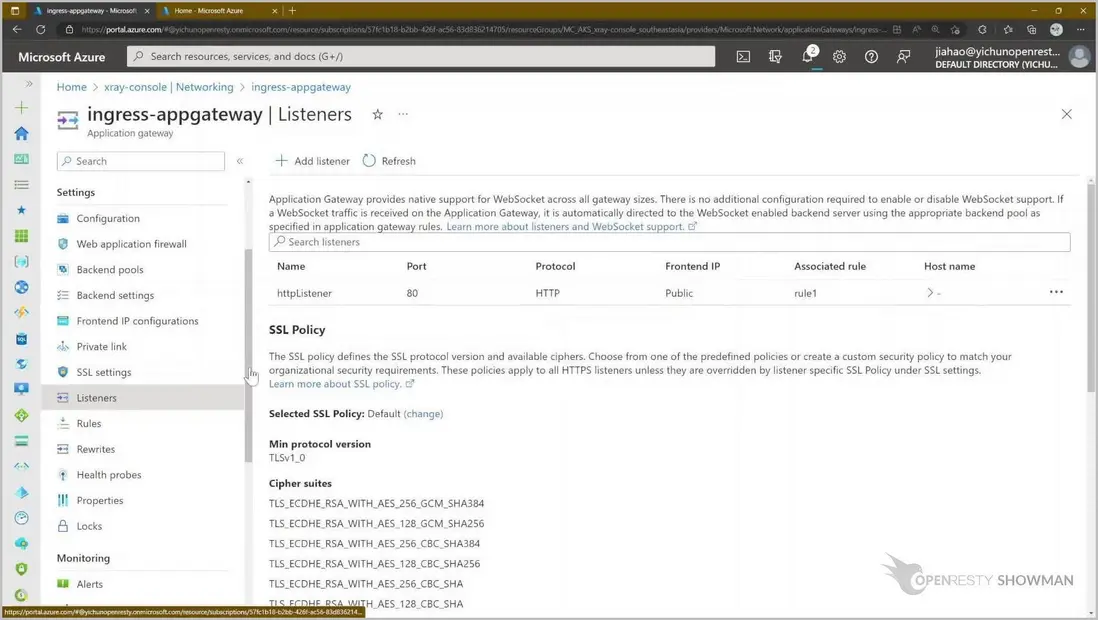Screen dimensions: 1098x620
Task: Collapse the resource menu with double chevron
Action: 240,161
